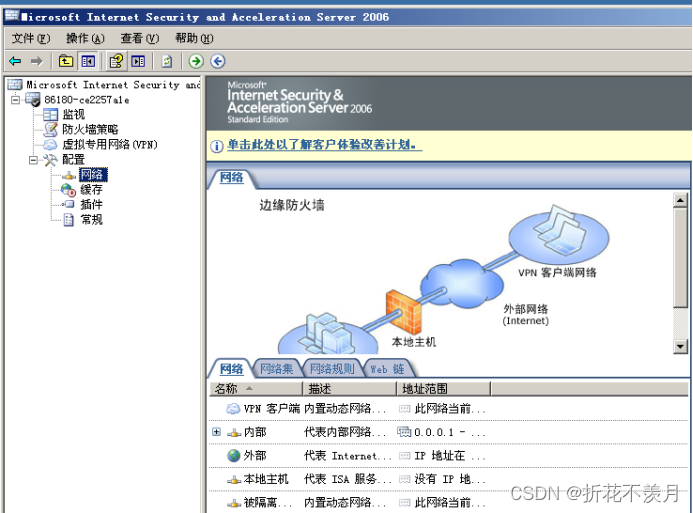This screenshot has width=693, height=513.
Task: Click the green right-arrow Apply icon
Action: point(196,61)
